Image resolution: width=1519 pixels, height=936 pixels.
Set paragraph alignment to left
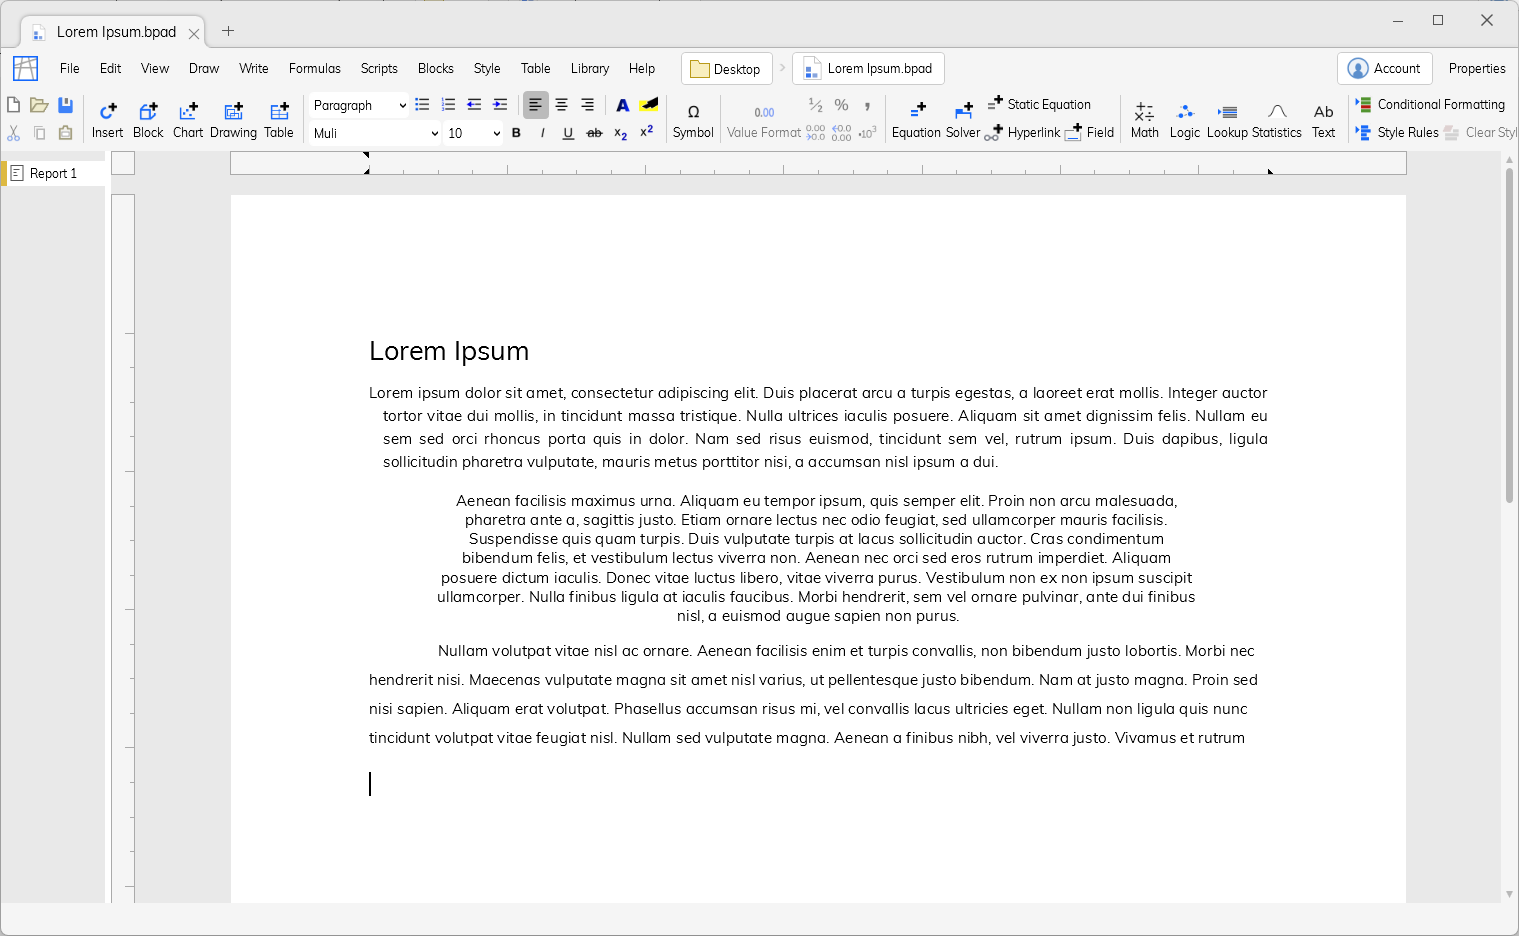pyautogui.click(x=536, y=105)
